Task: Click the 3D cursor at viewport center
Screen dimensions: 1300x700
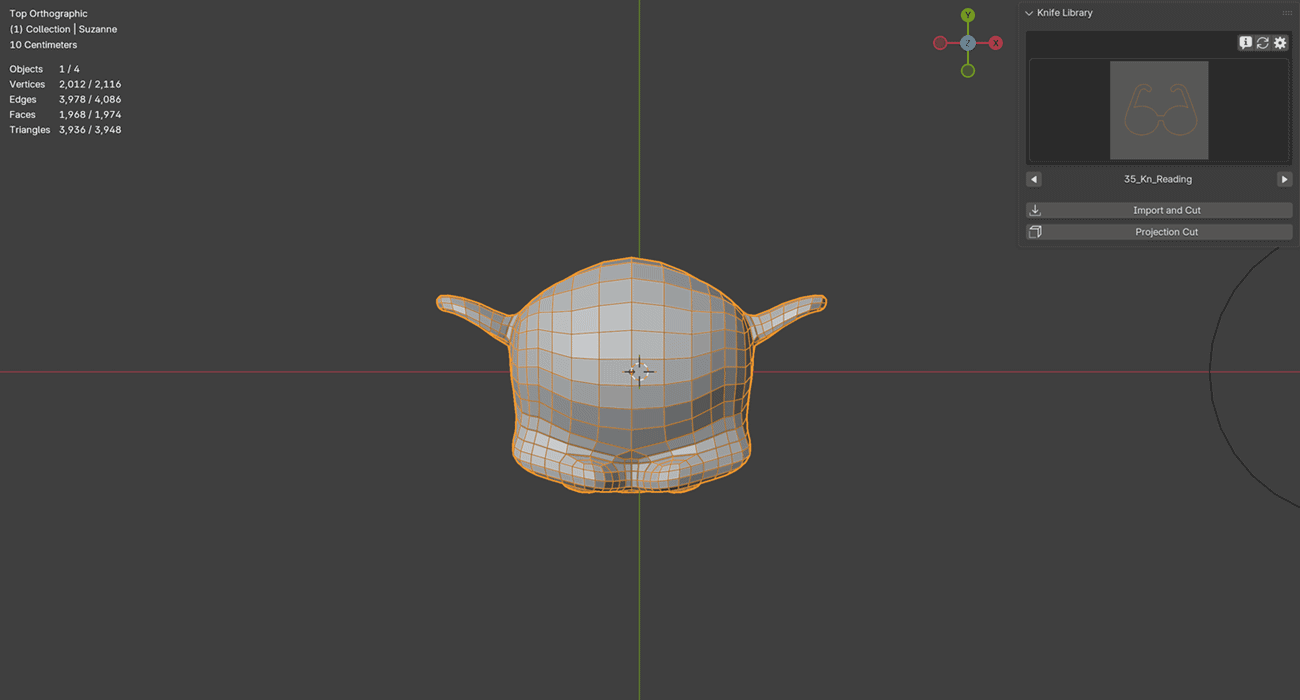Action: (639, 371)
